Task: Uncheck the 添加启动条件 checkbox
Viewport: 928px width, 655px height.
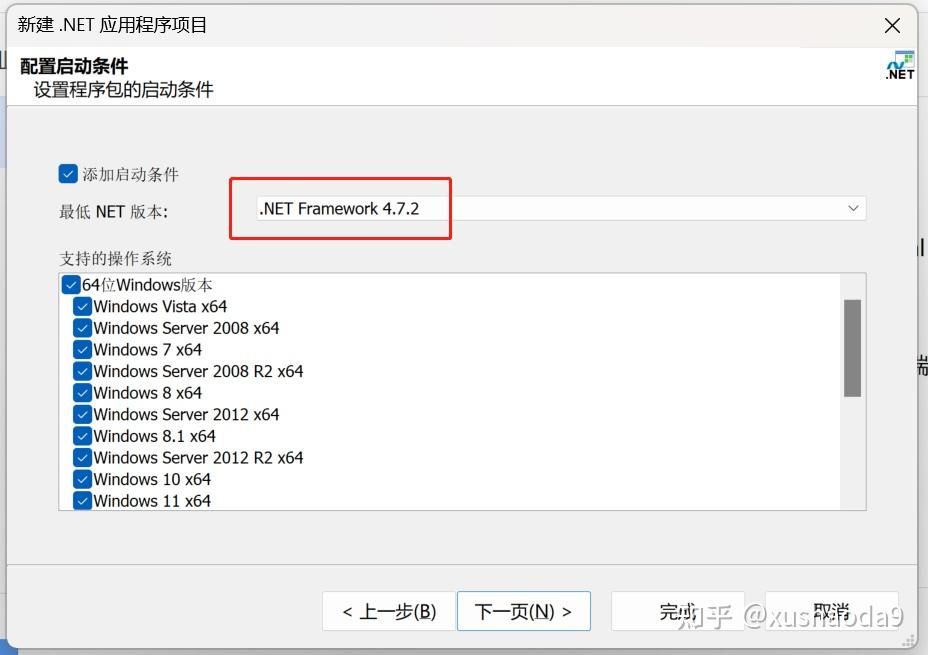Action: click(x=67, y=172)
